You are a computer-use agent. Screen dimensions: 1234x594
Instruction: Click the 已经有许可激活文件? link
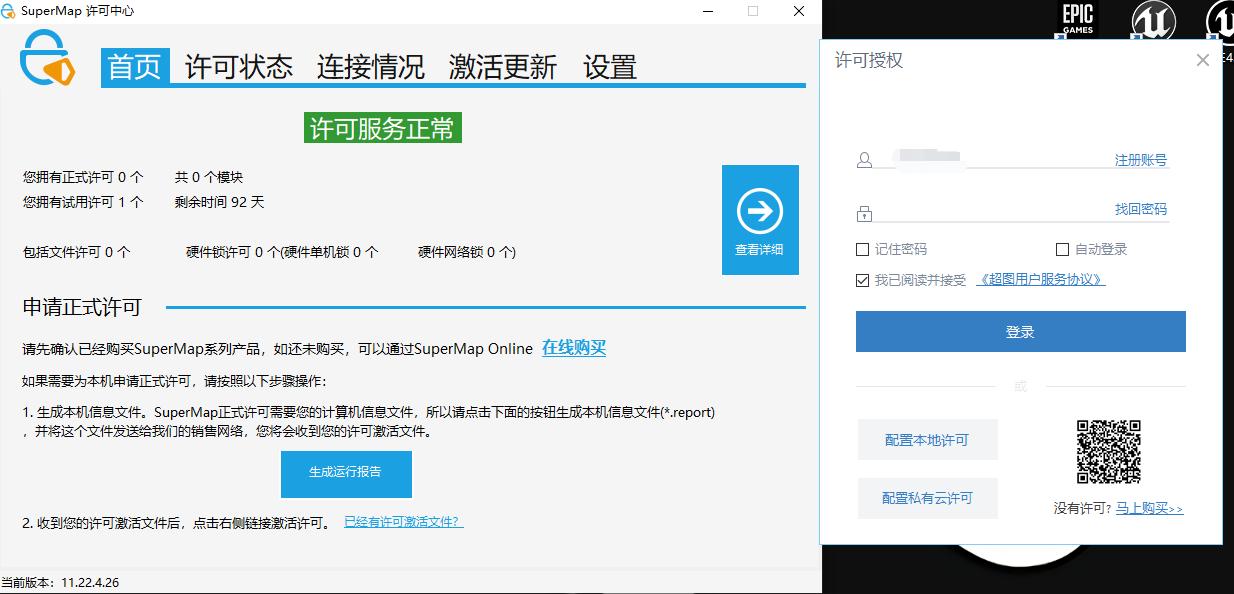404,522
